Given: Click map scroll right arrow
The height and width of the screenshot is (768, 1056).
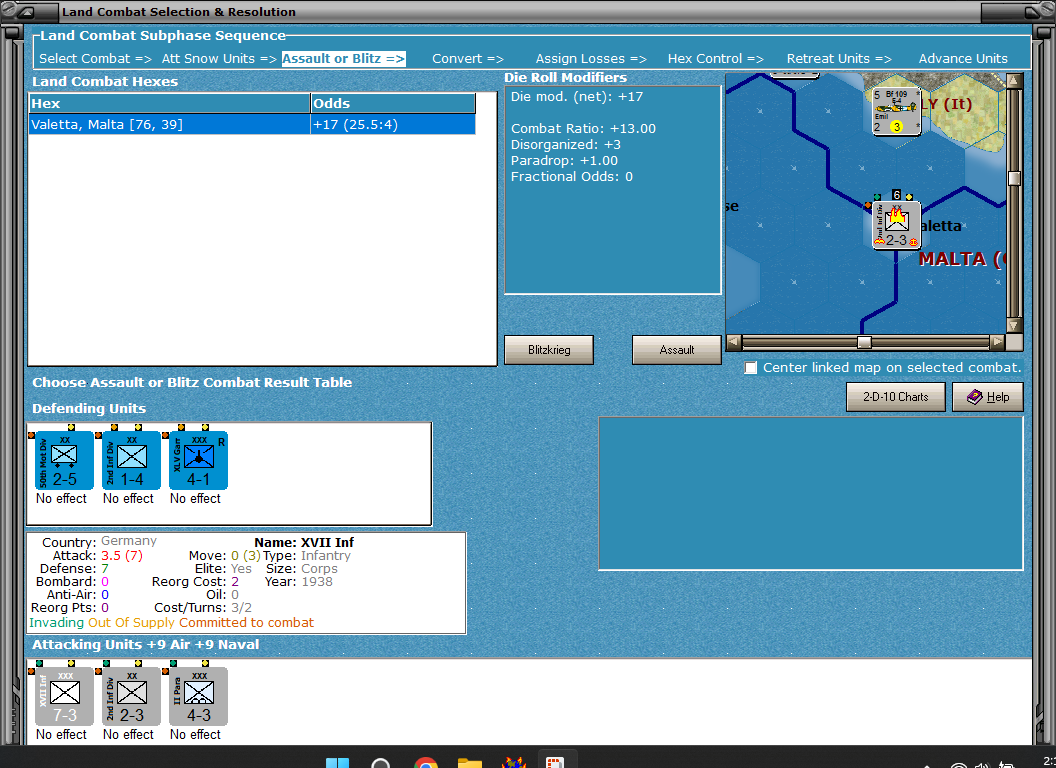Looking at the screenshot, I should pyautogui.click(x=997, y=342).
